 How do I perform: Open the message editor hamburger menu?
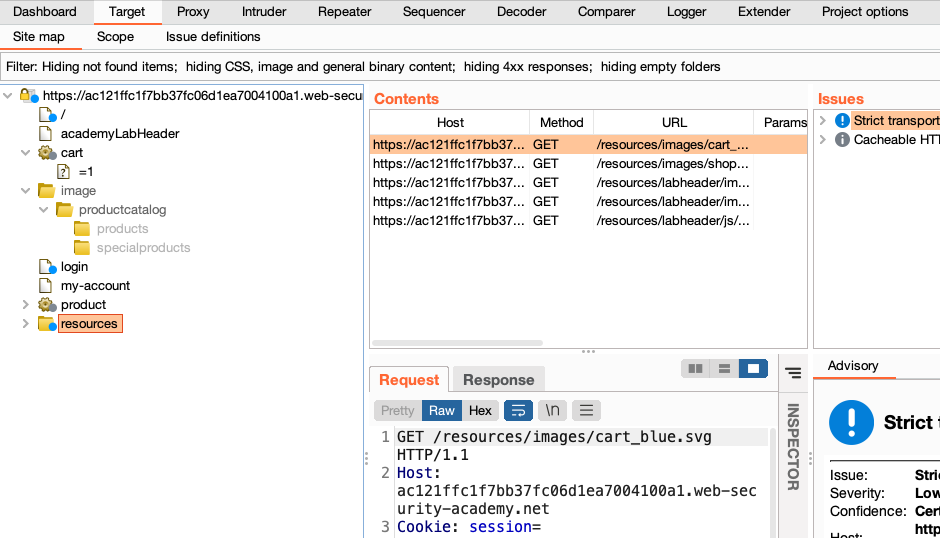[x=586, y=410]
